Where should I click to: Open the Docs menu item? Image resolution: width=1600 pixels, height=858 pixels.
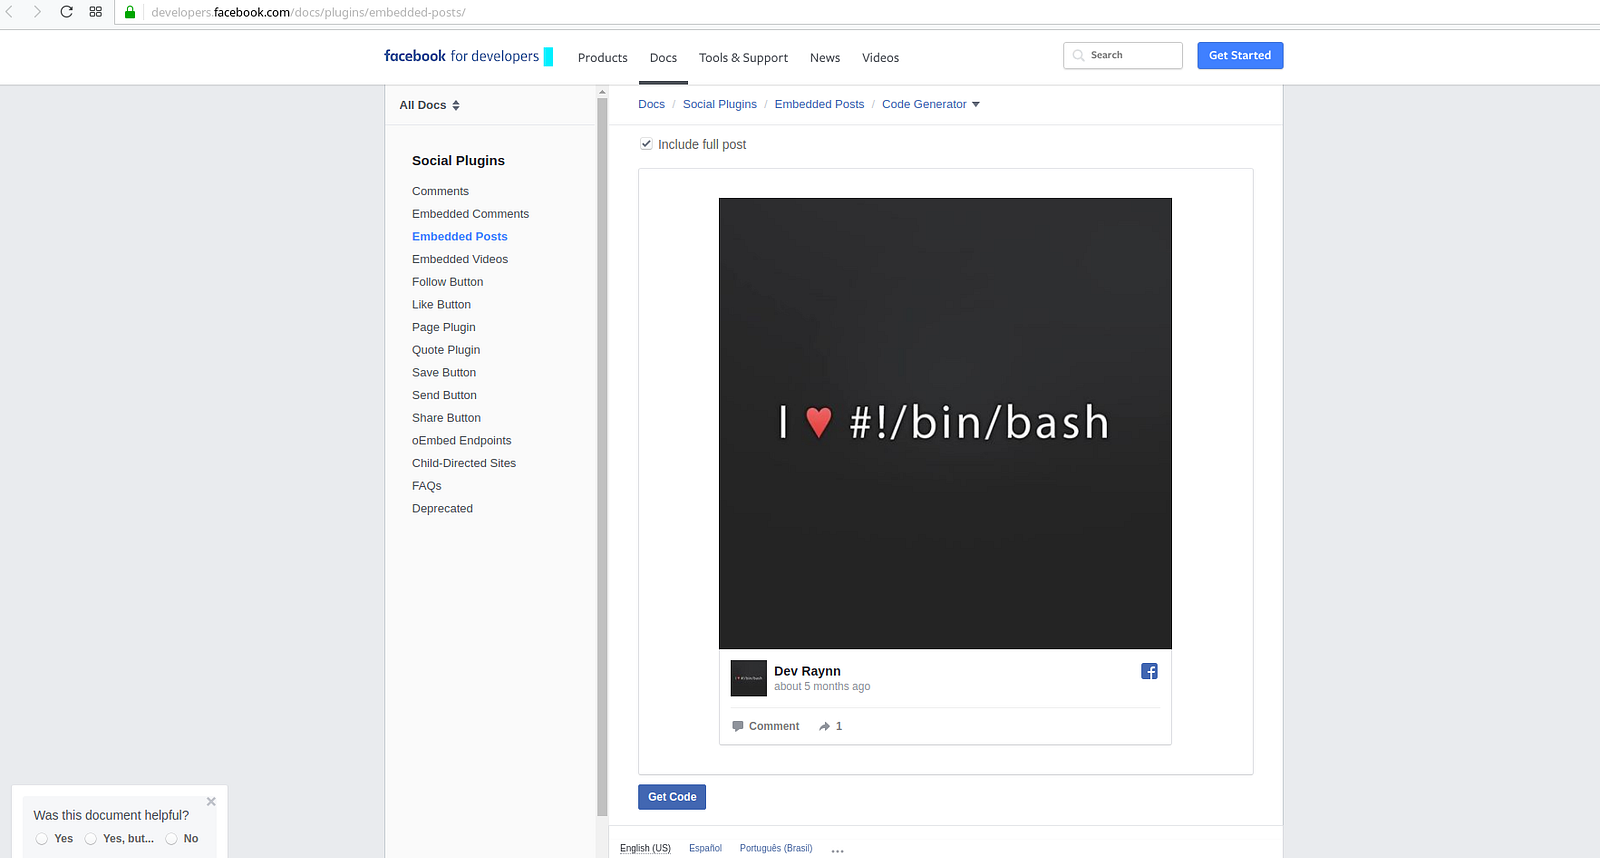[663, 58]
